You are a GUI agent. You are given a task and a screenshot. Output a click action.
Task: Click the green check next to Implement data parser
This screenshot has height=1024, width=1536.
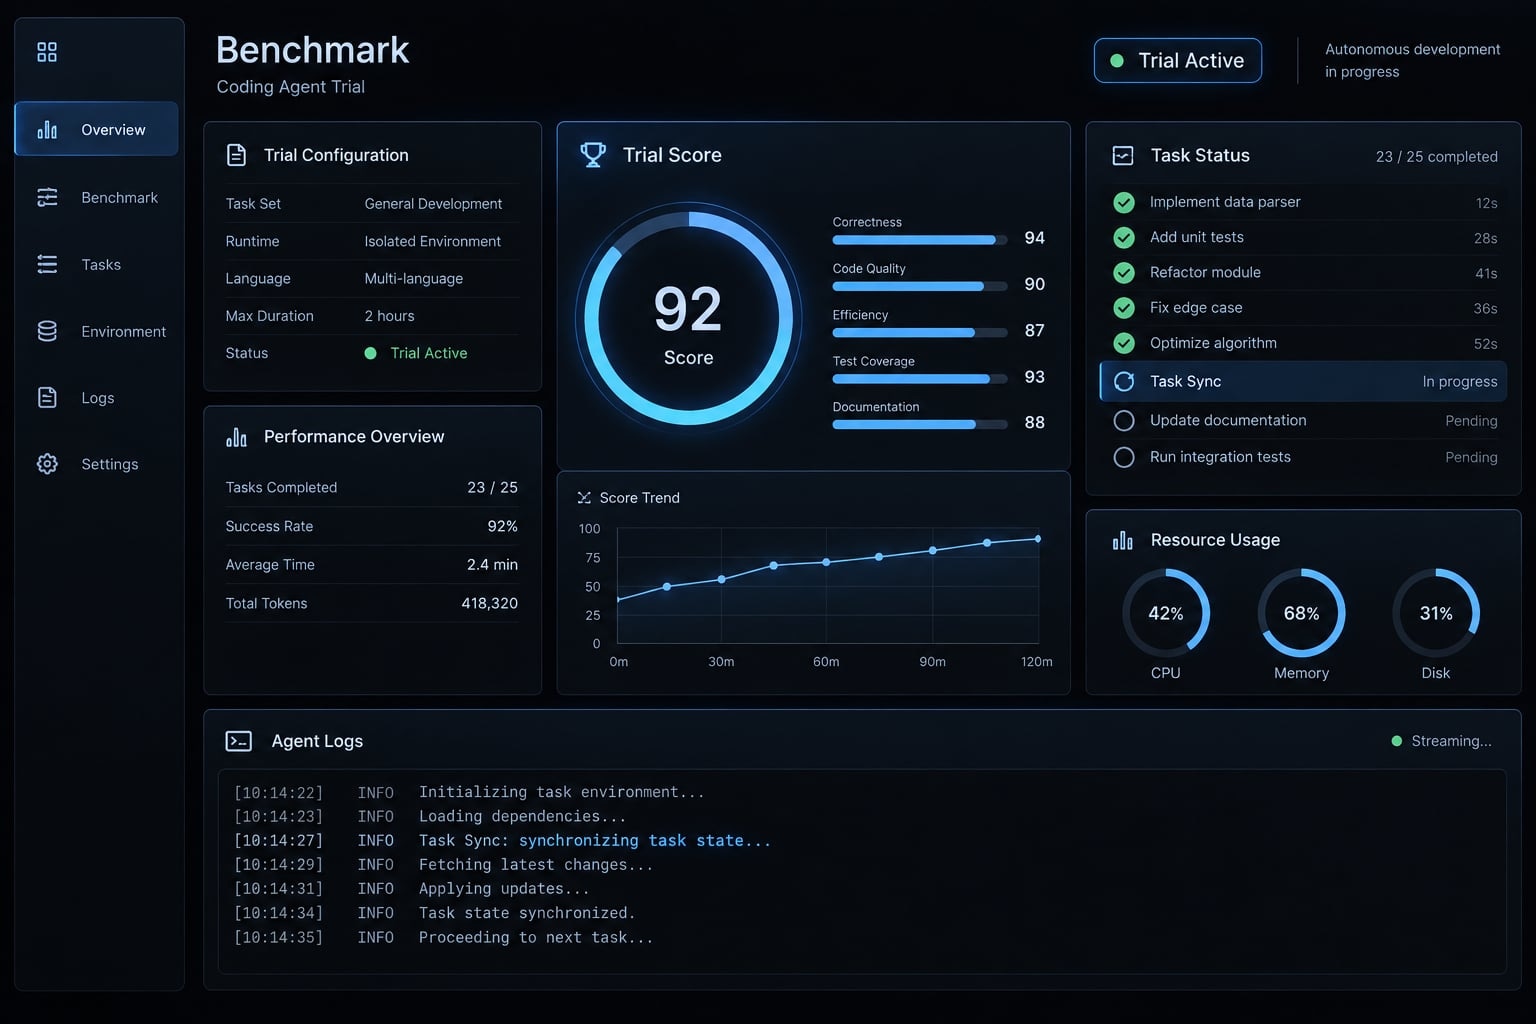point(1124,202)
